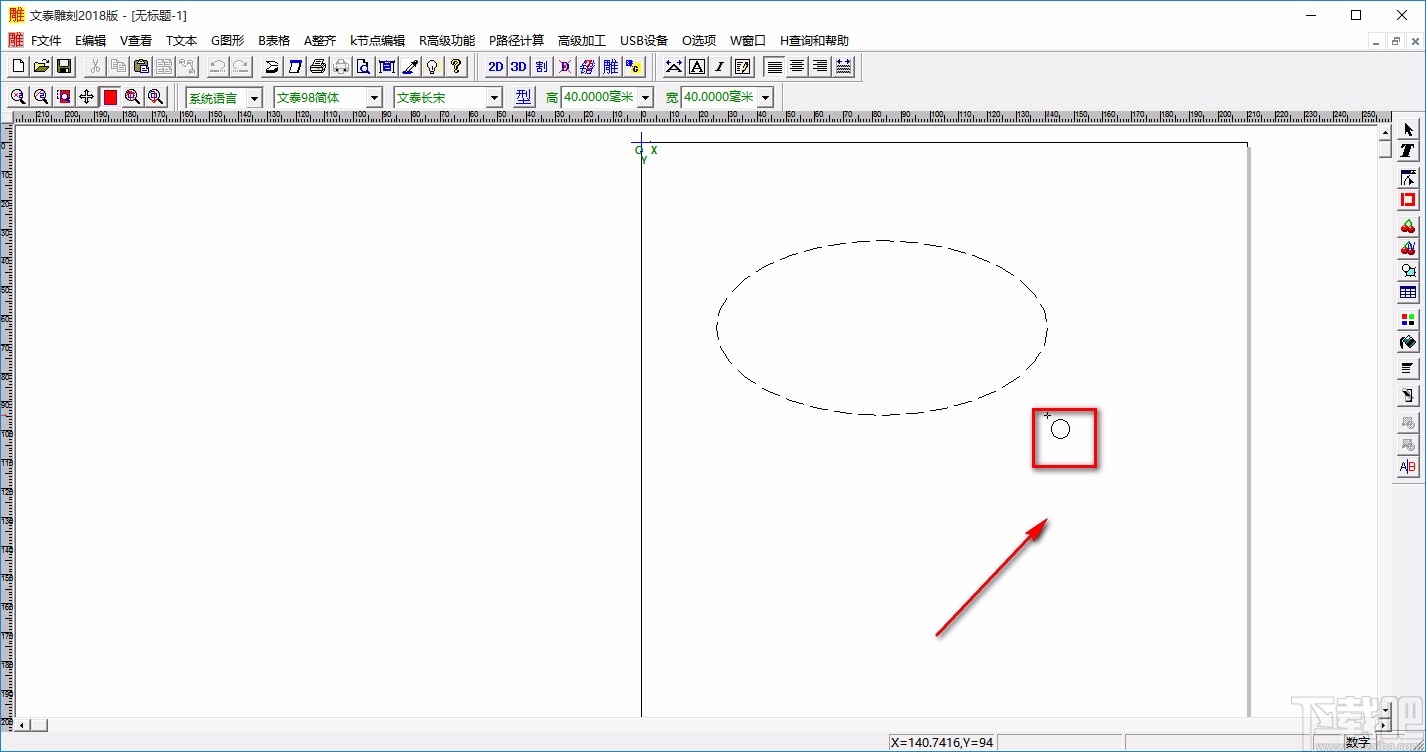Select the arrow pointer tool in right toolbar
Screen dimensions: 1426x752
pyautogui.click(x=1408, y=130)
